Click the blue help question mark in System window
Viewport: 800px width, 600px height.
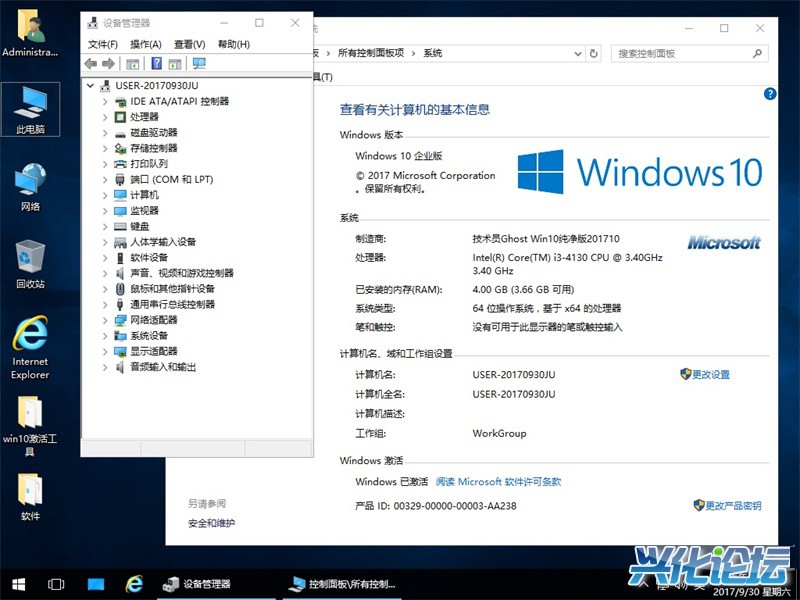(x=770, y=94)
